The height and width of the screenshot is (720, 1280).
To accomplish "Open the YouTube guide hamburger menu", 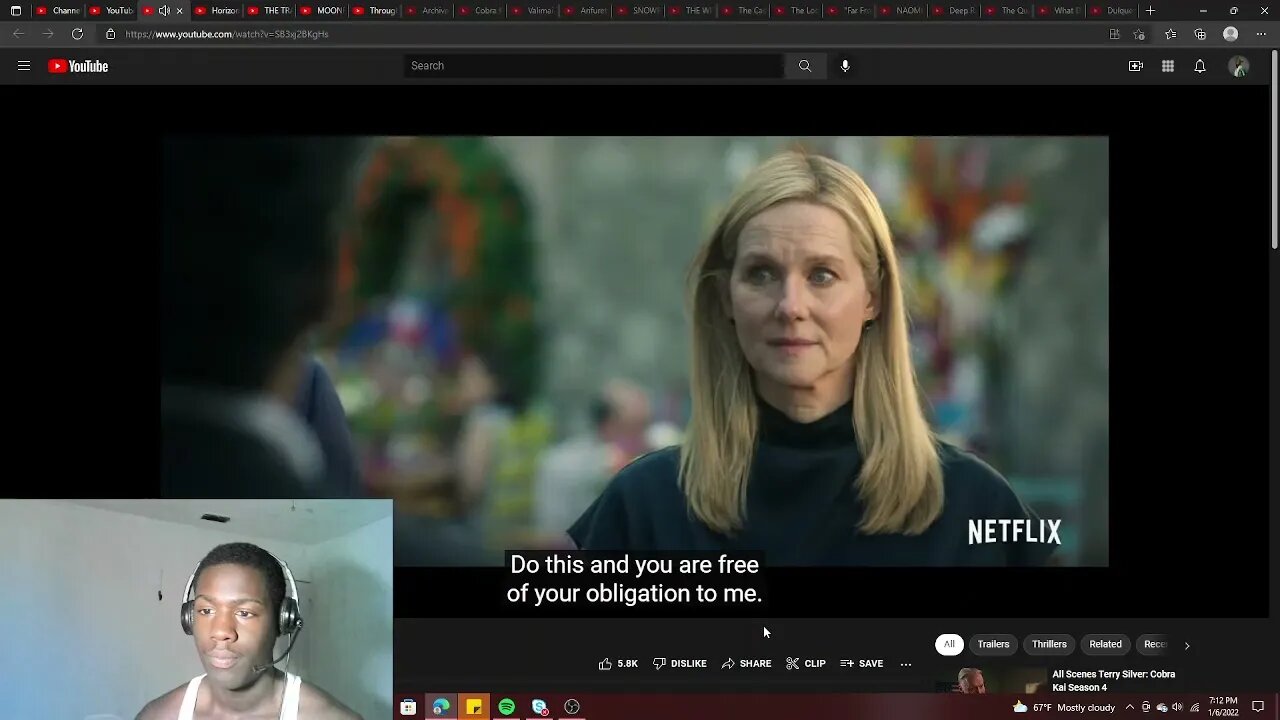I will [x=24, y=66].
